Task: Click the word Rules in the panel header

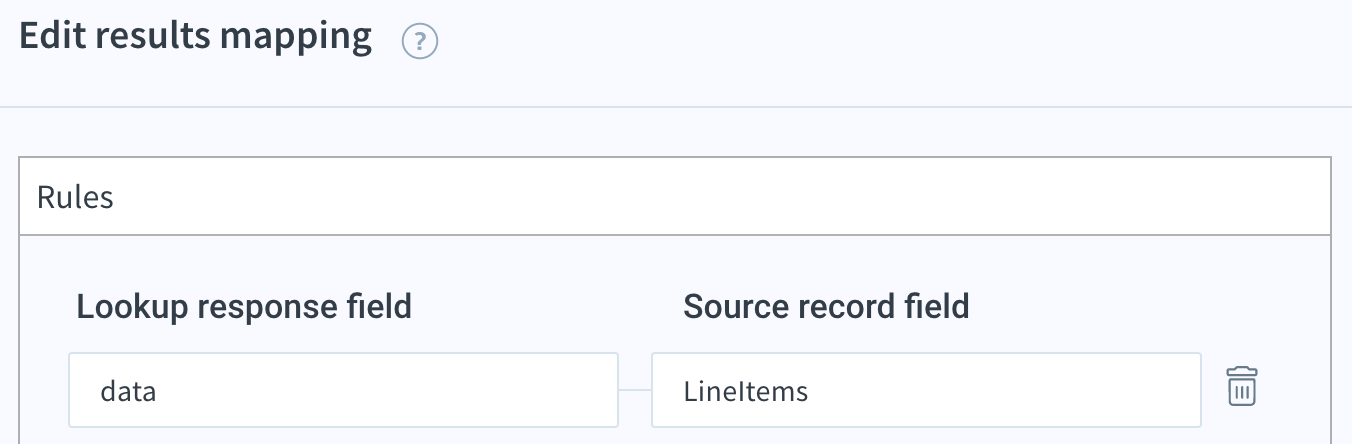Action: [x=75, y=197]
